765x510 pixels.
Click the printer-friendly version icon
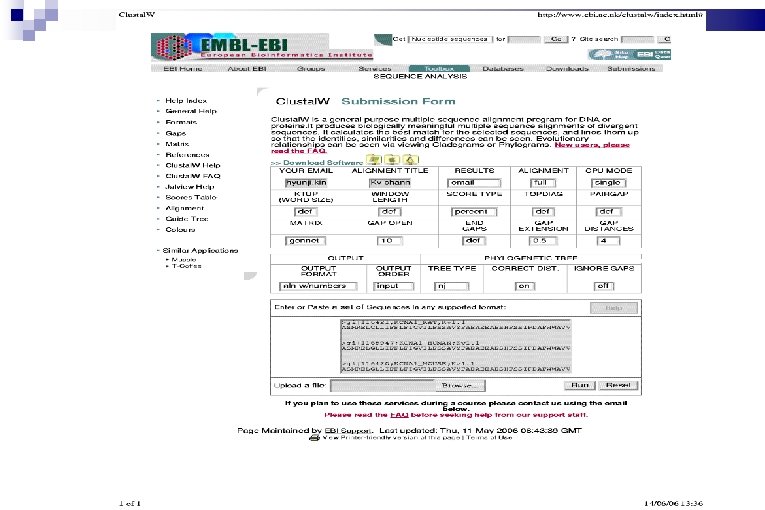coord(314,438)
